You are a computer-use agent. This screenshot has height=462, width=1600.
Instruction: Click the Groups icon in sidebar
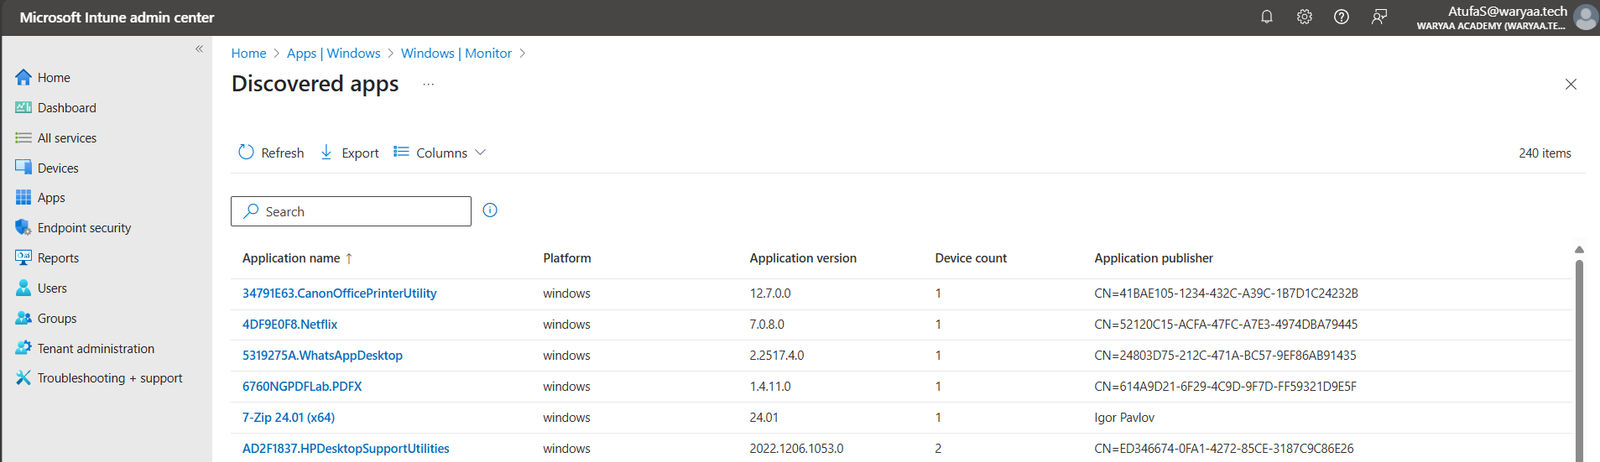tap(23, 318)
